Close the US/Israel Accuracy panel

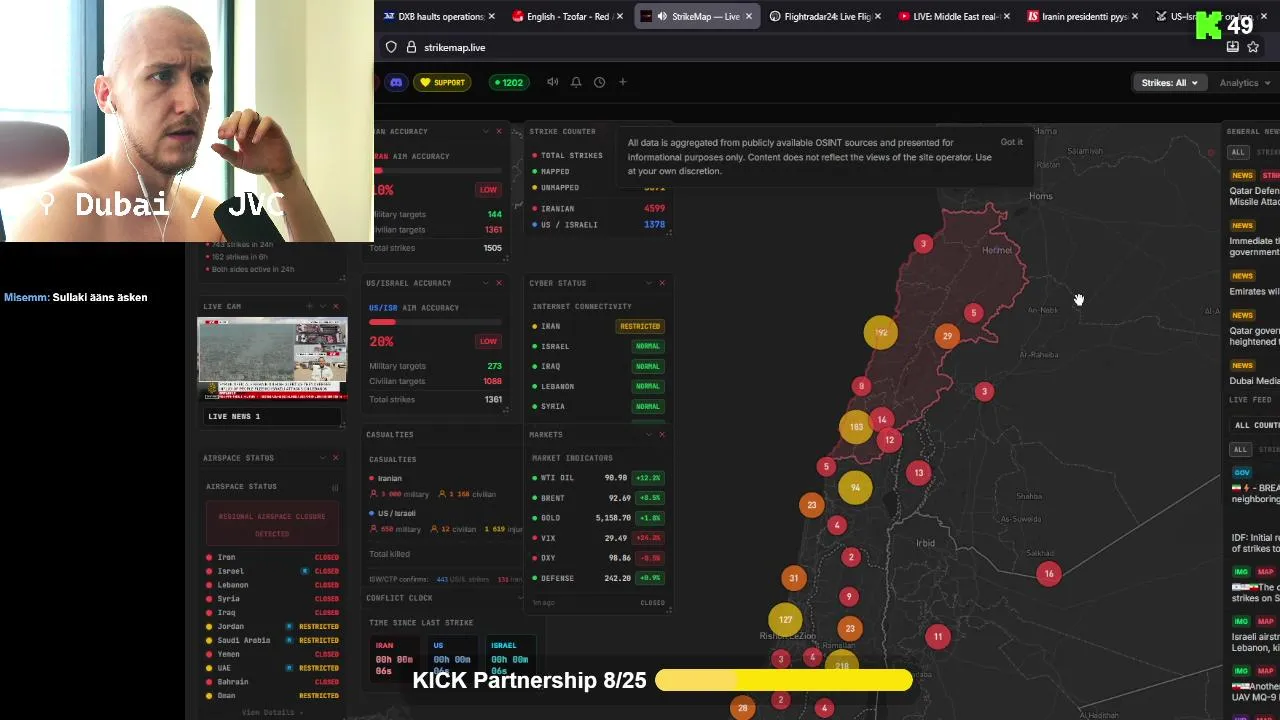(x=499, y=283)
